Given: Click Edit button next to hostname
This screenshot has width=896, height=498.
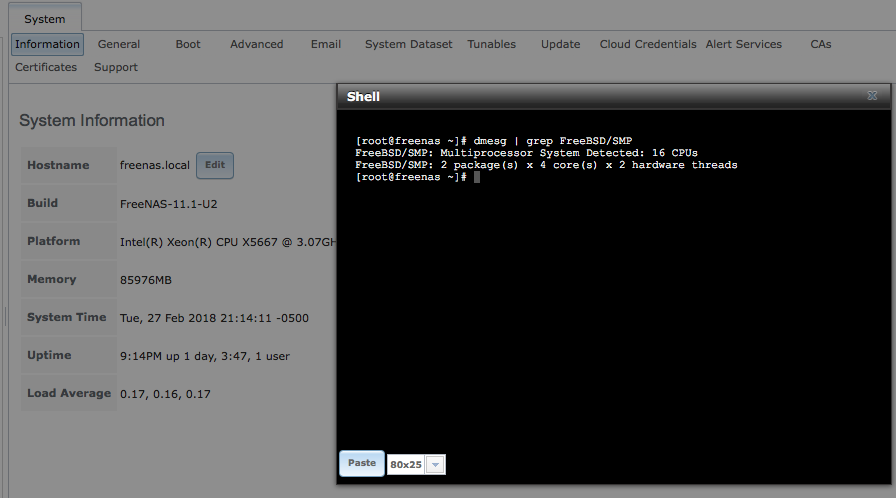Looking at the screenshot, I should (215, 165).
